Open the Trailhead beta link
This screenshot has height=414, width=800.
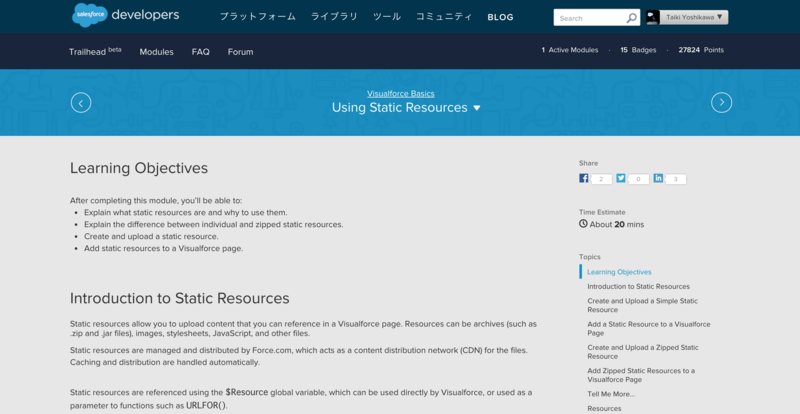coord(95,51)
